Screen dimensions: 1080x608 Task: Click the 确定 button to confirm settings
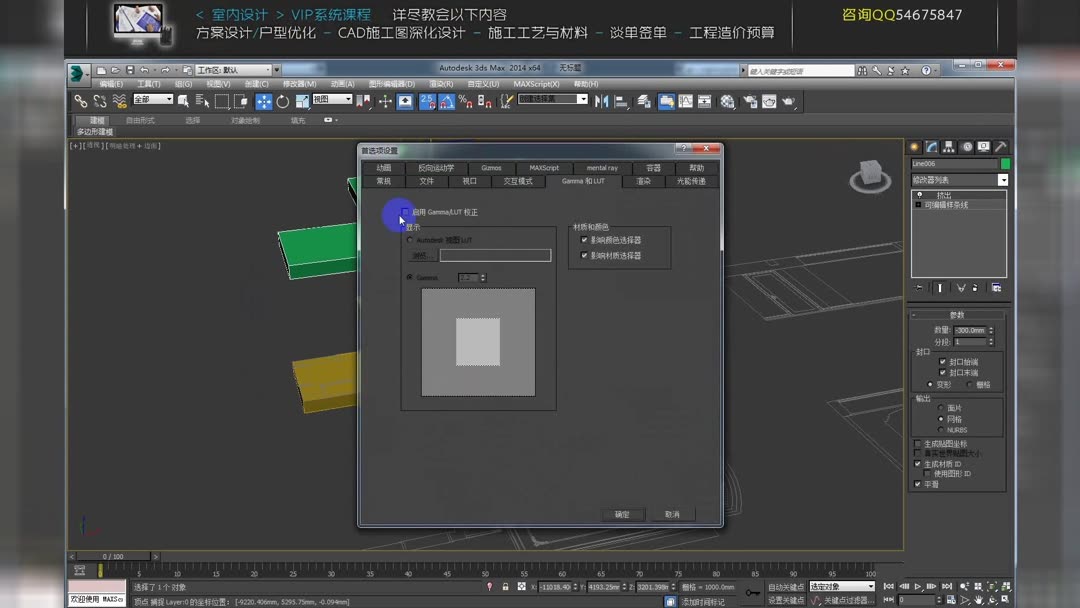[x=622, y=514]
